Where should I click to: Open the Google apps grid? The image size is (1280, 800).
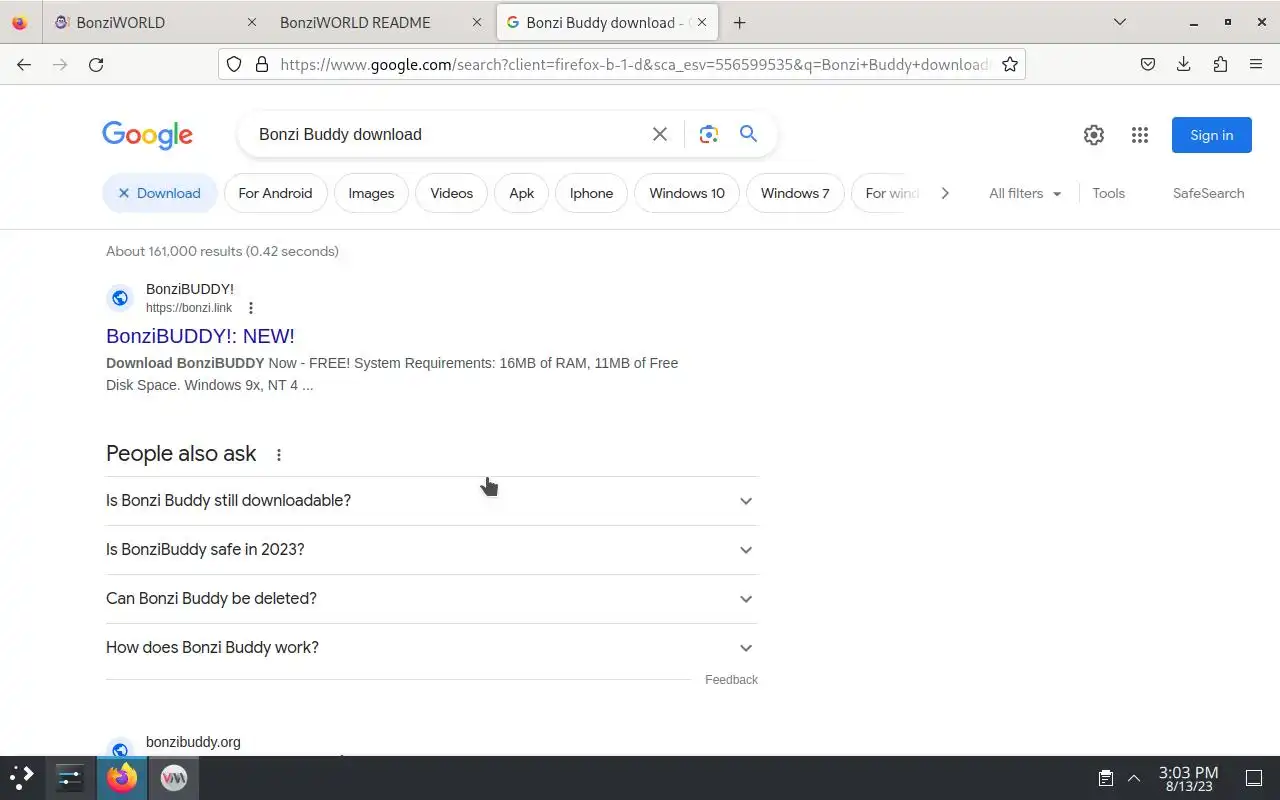pos(1140,135)
